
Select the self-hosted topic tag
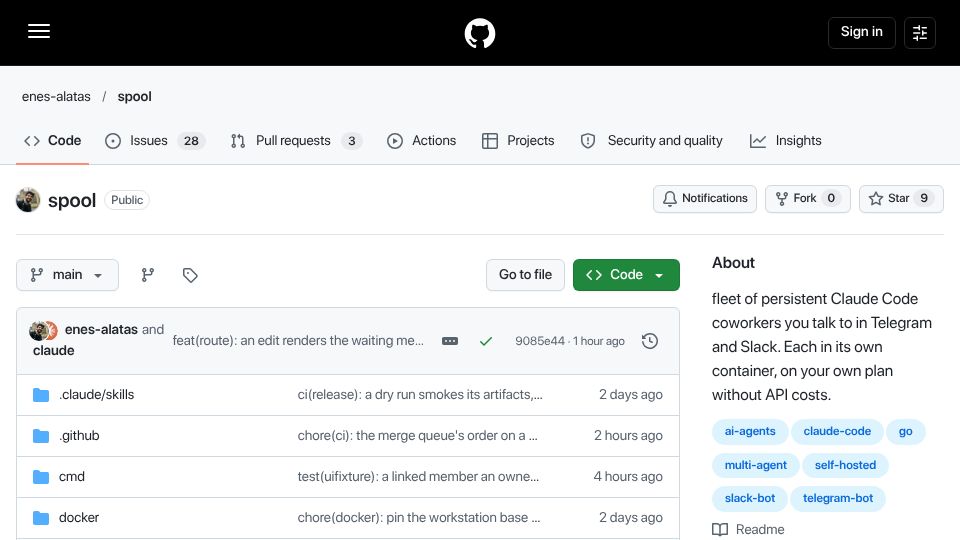[845, 465]
